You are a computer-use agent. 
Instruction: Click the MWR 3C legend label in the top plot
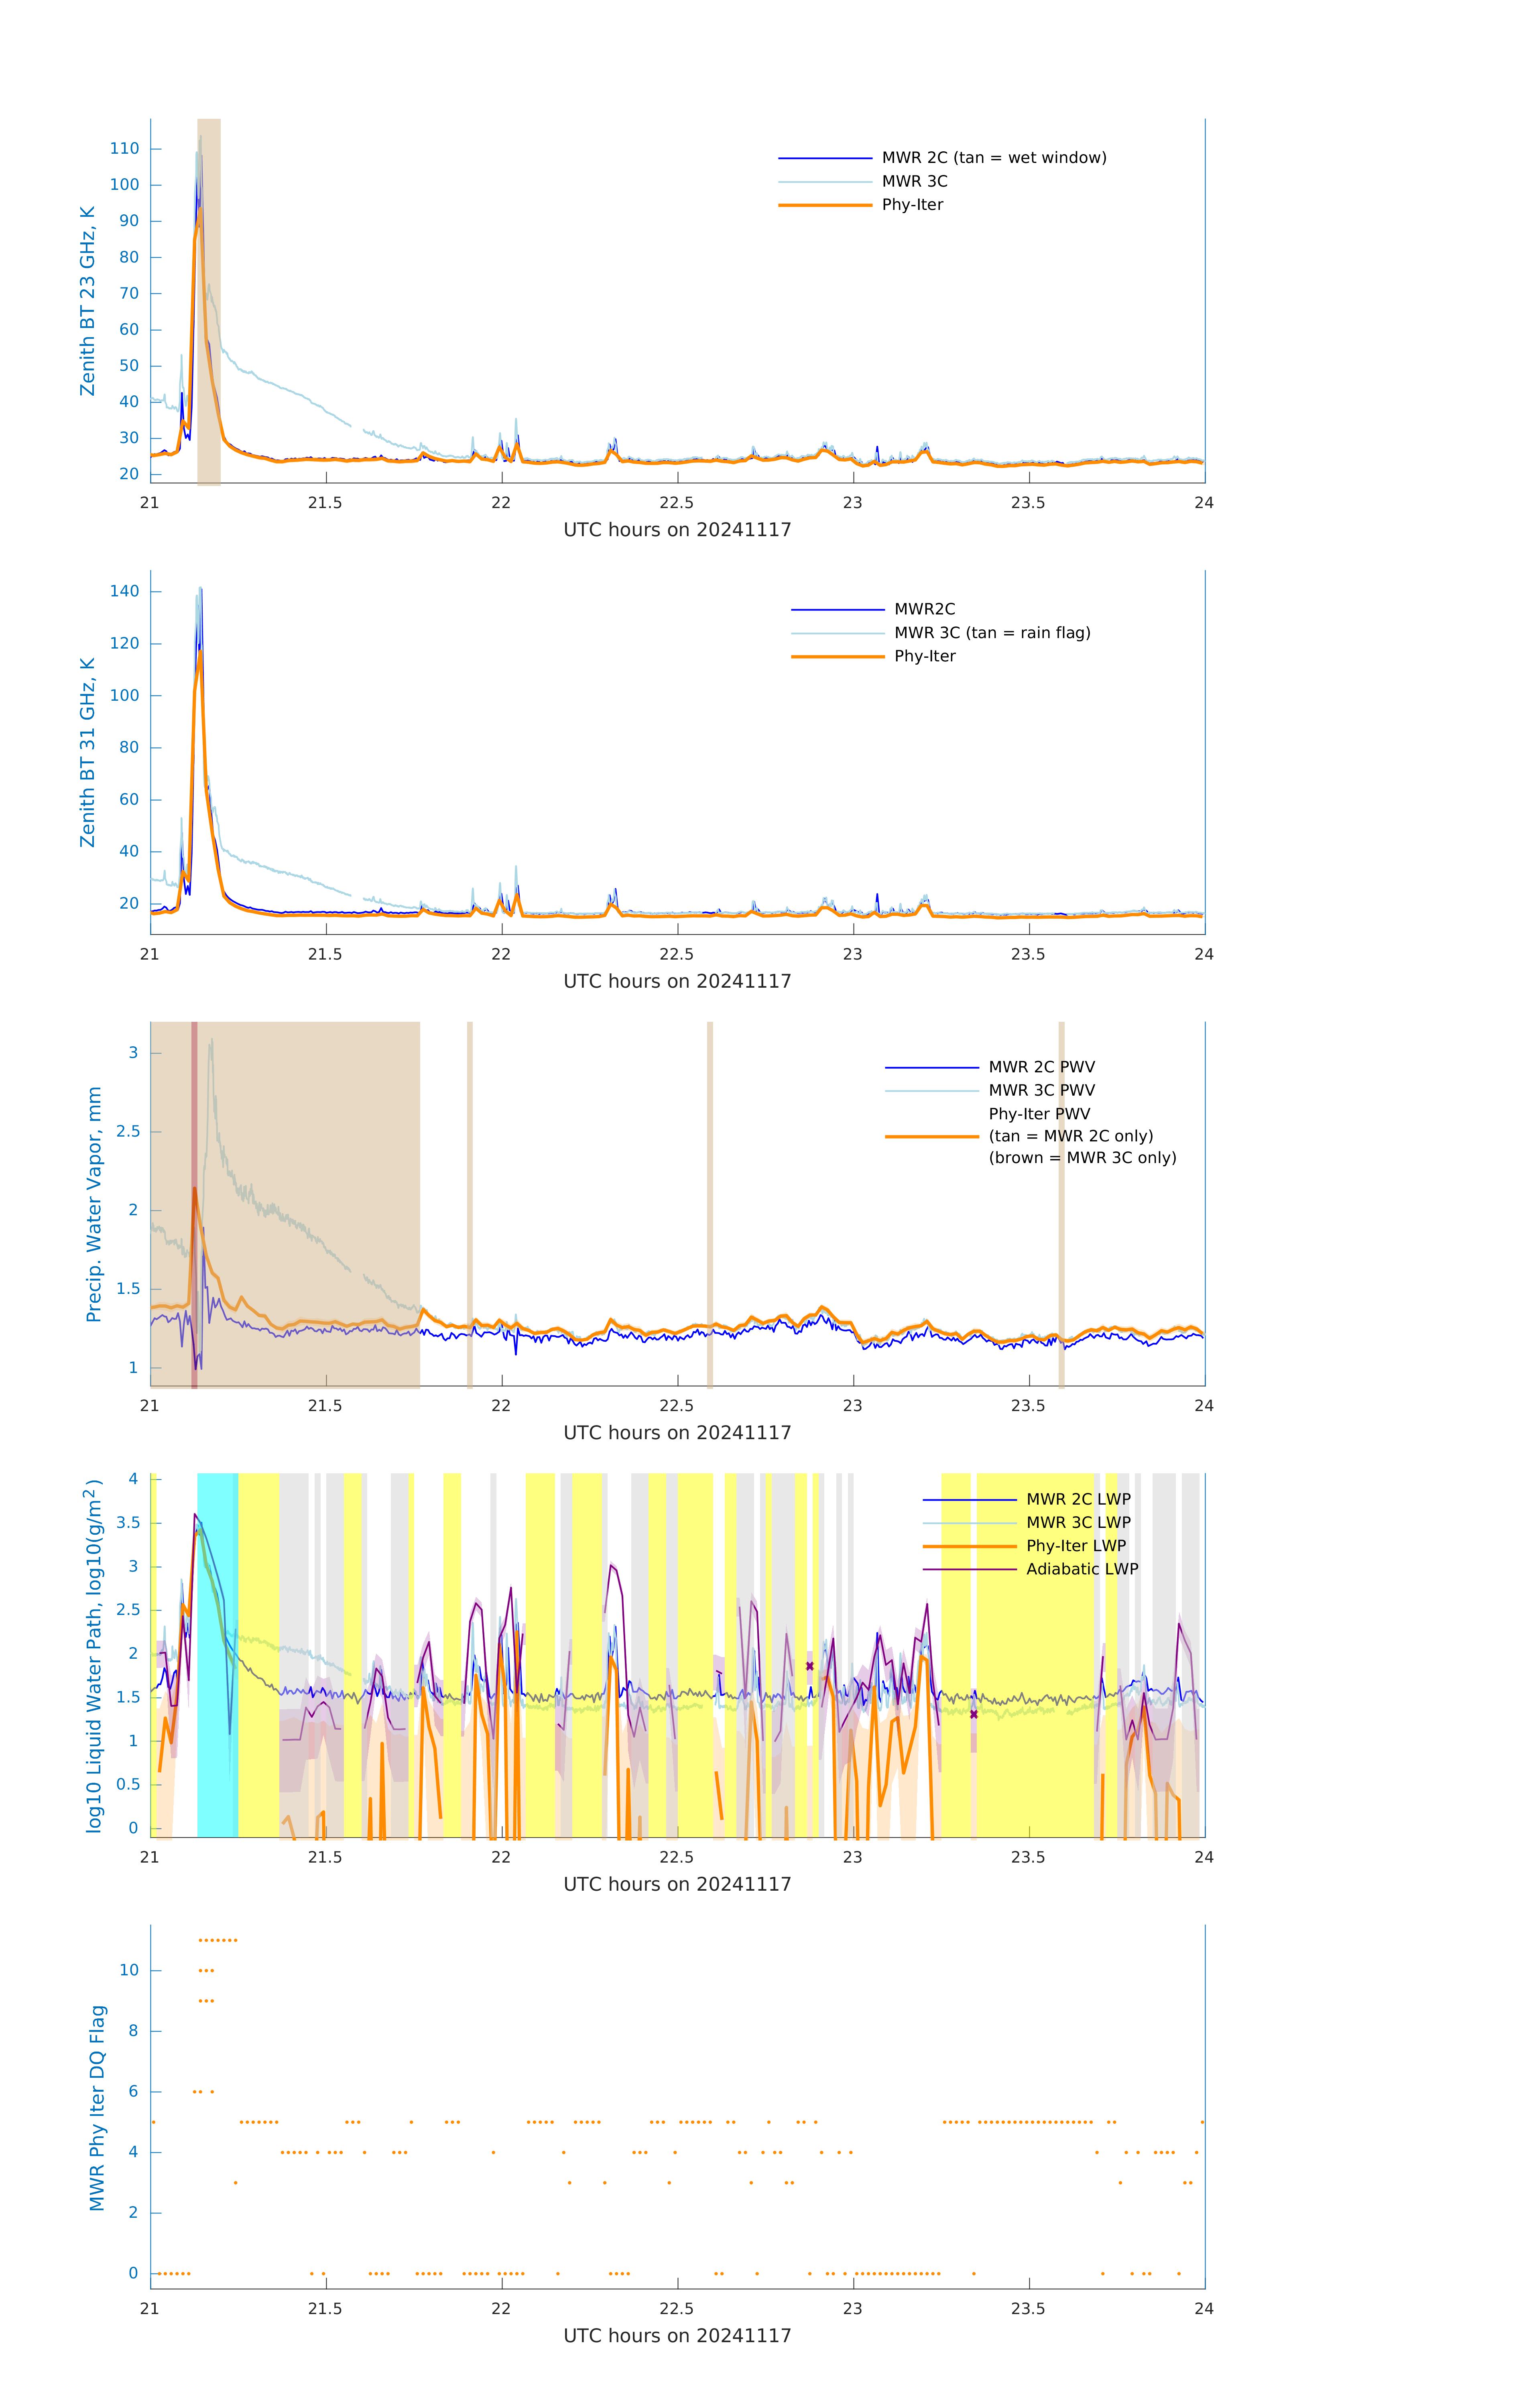tap(914, 181)
